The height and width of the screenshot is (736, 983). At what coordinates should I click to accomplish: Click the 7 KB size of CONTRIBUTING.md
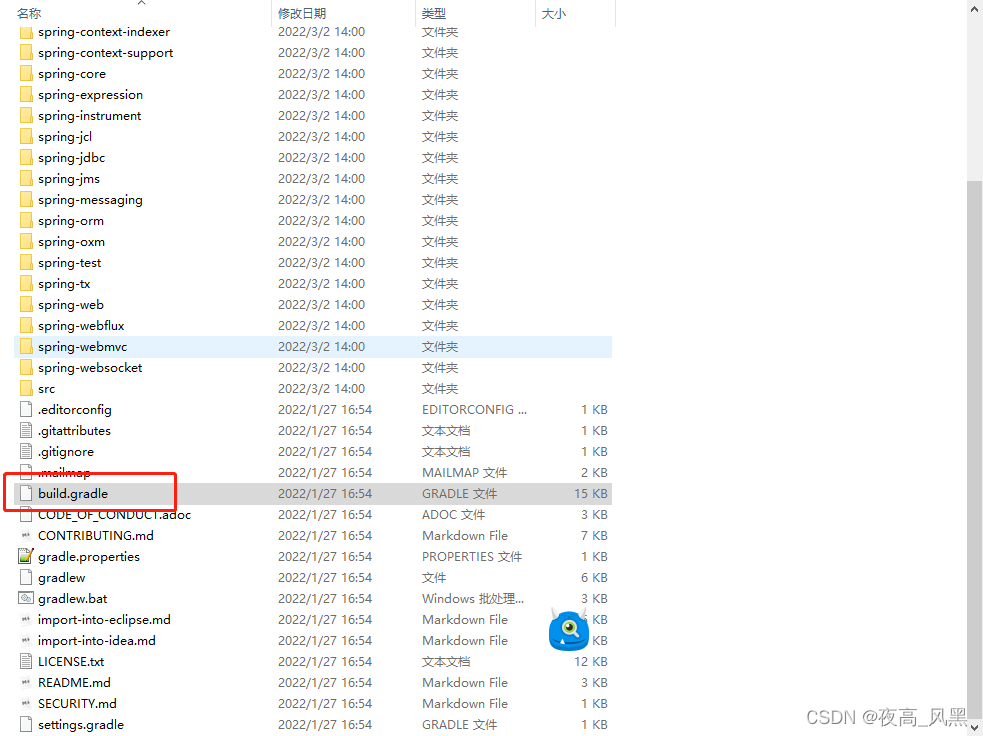(x=594, y=535)
